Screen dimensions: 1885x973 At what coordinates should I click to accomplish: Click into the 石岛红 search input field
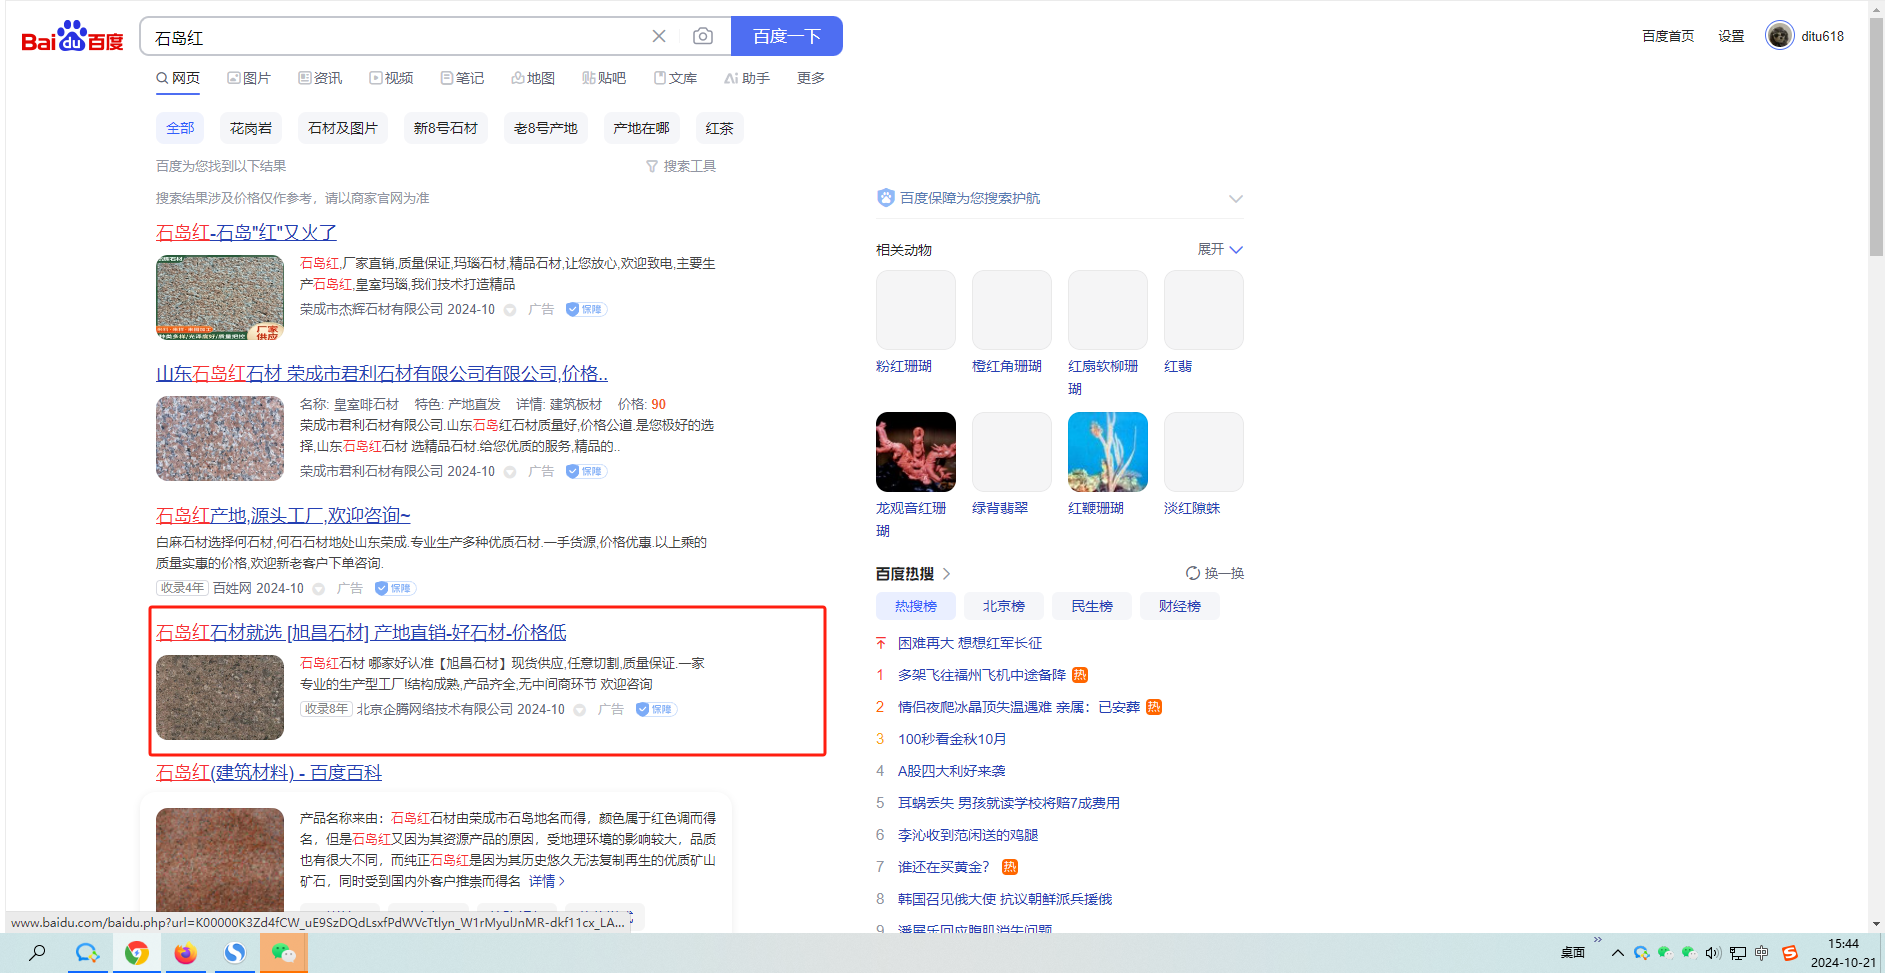[x=400, y=37]
